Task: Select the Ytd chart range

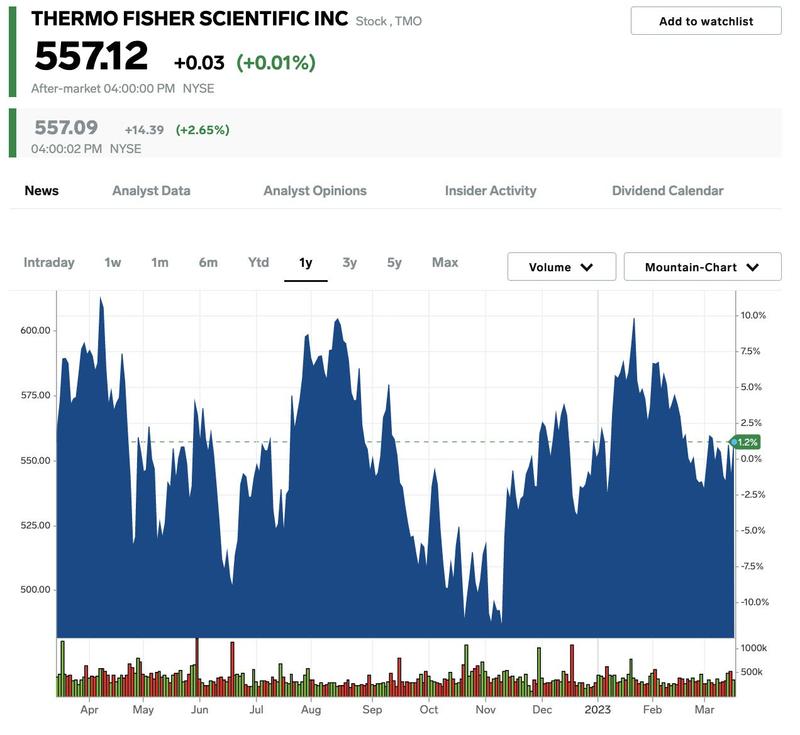Action: tap(258, 263)
